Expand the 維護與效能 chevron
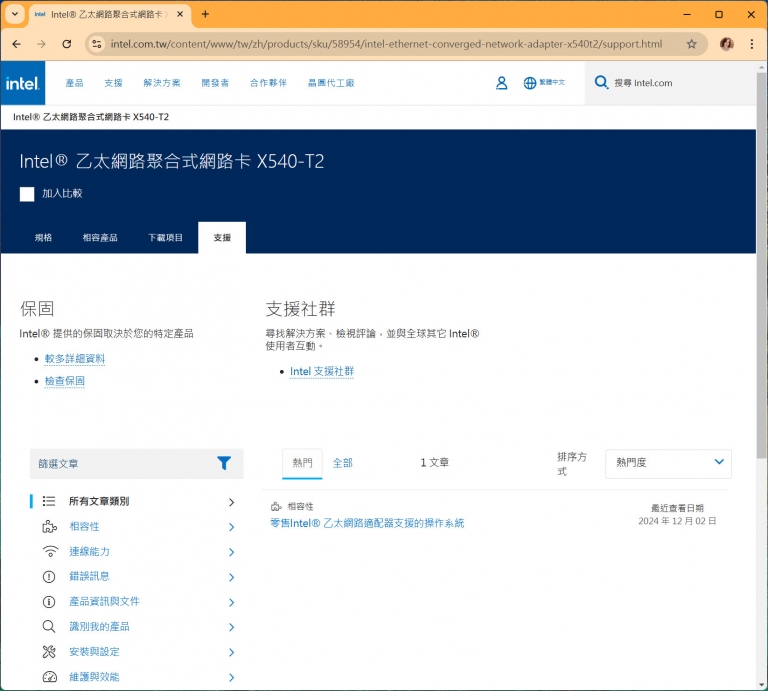The height and width of the screenshot is (691, 768). pos(231,678)
